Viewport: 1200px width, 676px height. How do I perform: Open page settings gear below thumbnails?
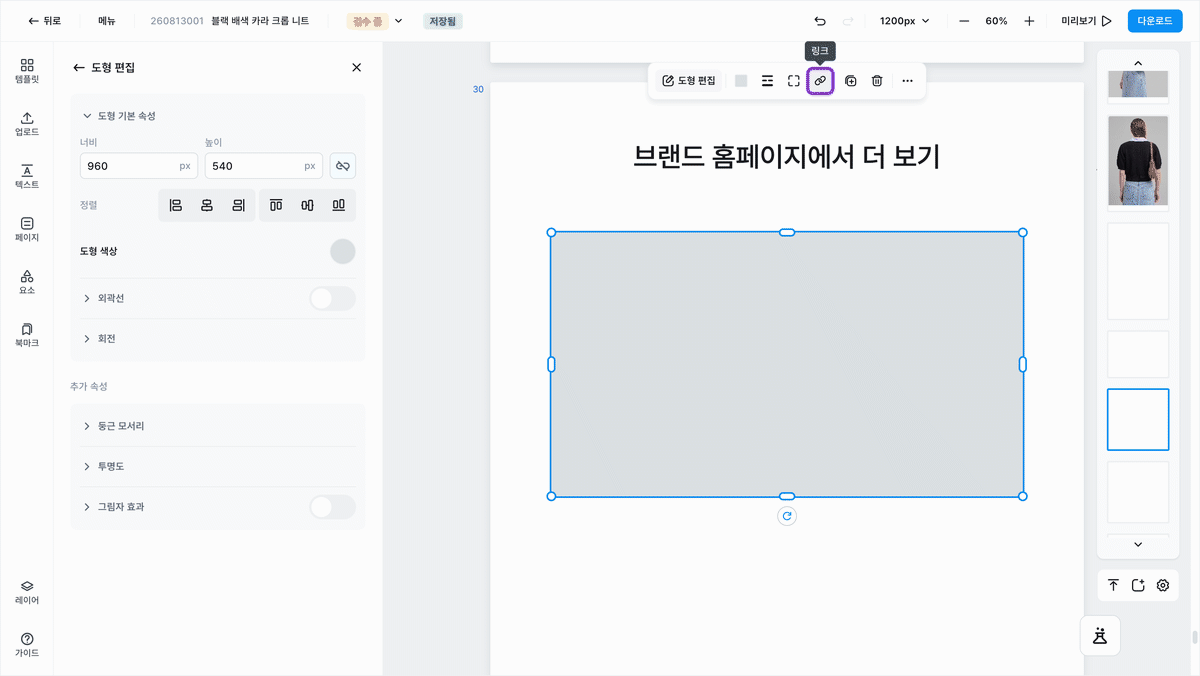pyautogui.click(x=1163, y=585)
